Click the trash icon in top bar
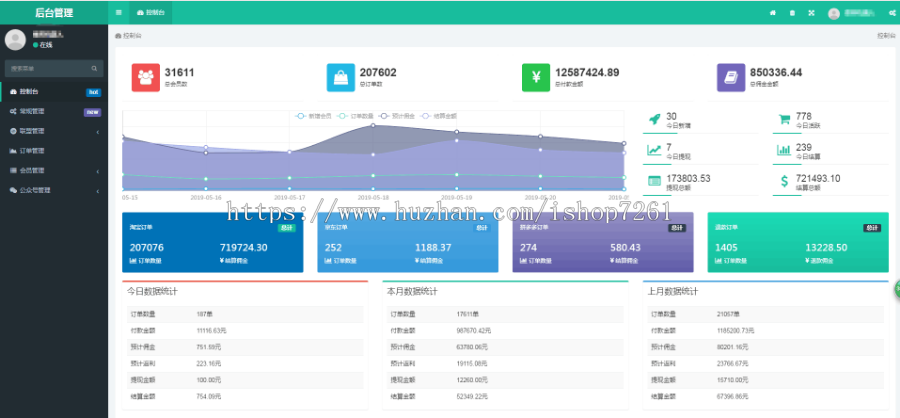The image size is (900, 418). coord(792,13)
